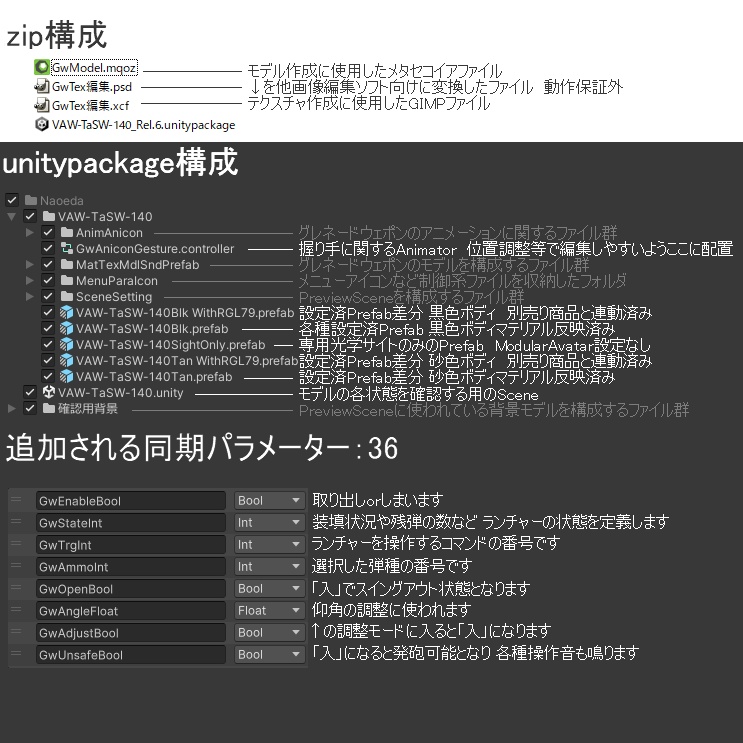Click the AnimAnicon folder icon
743x743 pixels.
67,233
